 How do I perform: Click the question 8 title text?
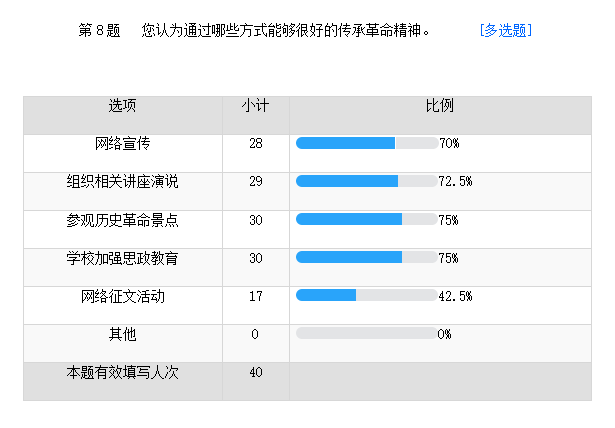pyautogui.click(x=286, y=31)
